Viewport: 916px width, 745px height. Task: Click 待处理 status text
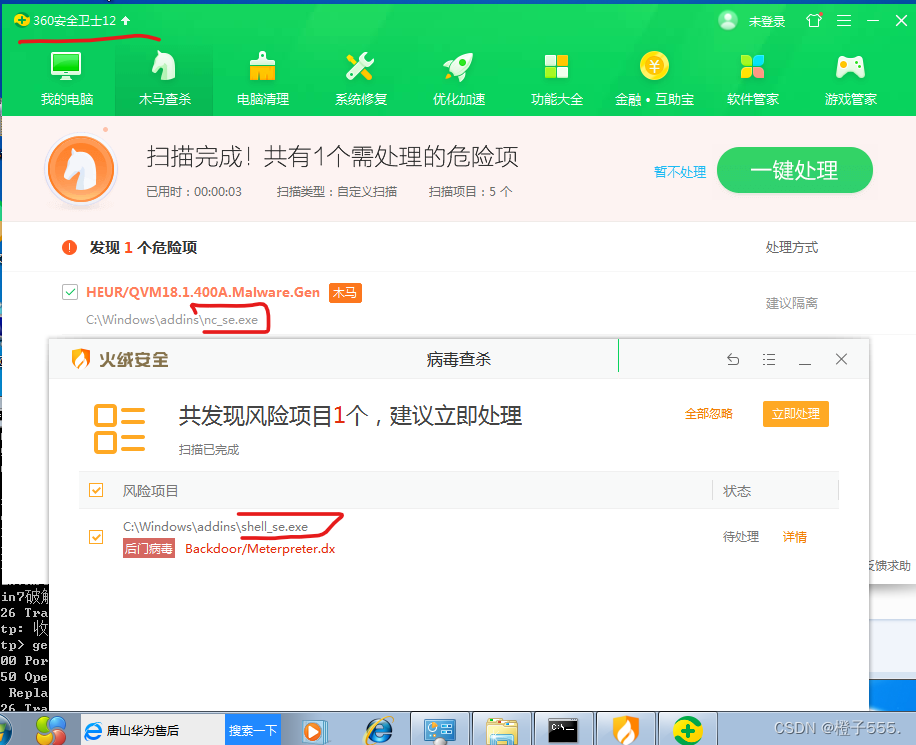pyautogui.click(x=741, y=536)
